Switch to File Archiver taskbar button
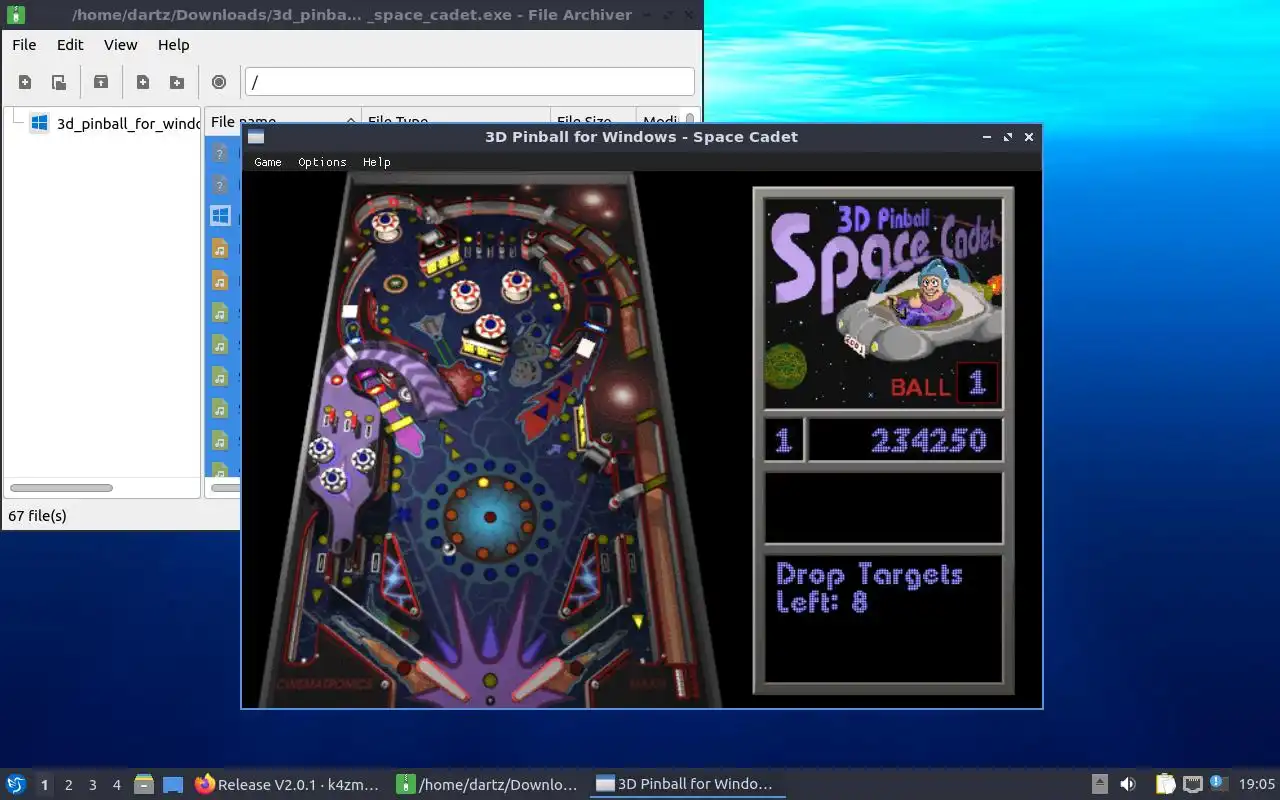This screenshot has width=1280, height=800. click(488, 784)
